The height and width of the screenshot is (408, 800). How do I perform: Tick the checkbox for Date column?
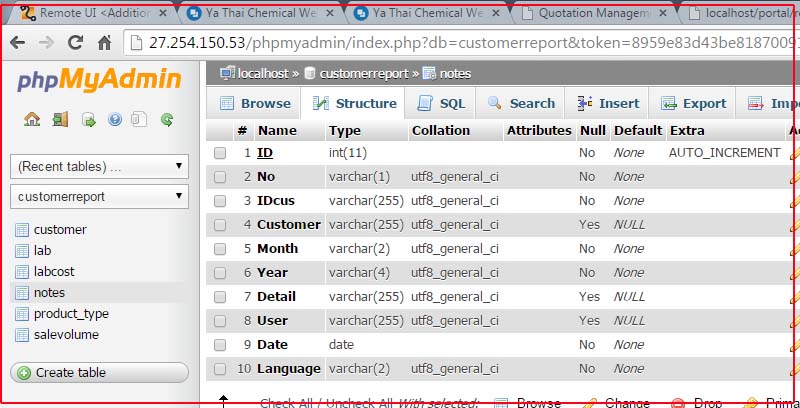[x=220, y=345]
